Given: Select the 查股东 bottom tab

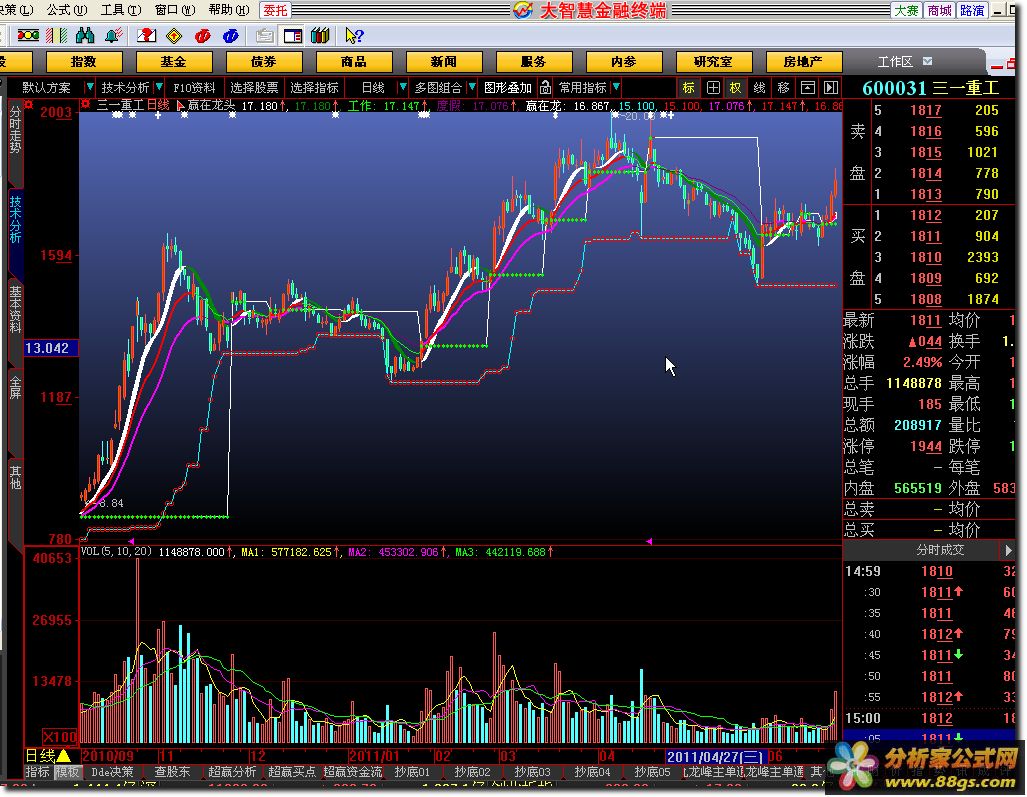Looking at the screenshot, I should (x=172, y=772).
